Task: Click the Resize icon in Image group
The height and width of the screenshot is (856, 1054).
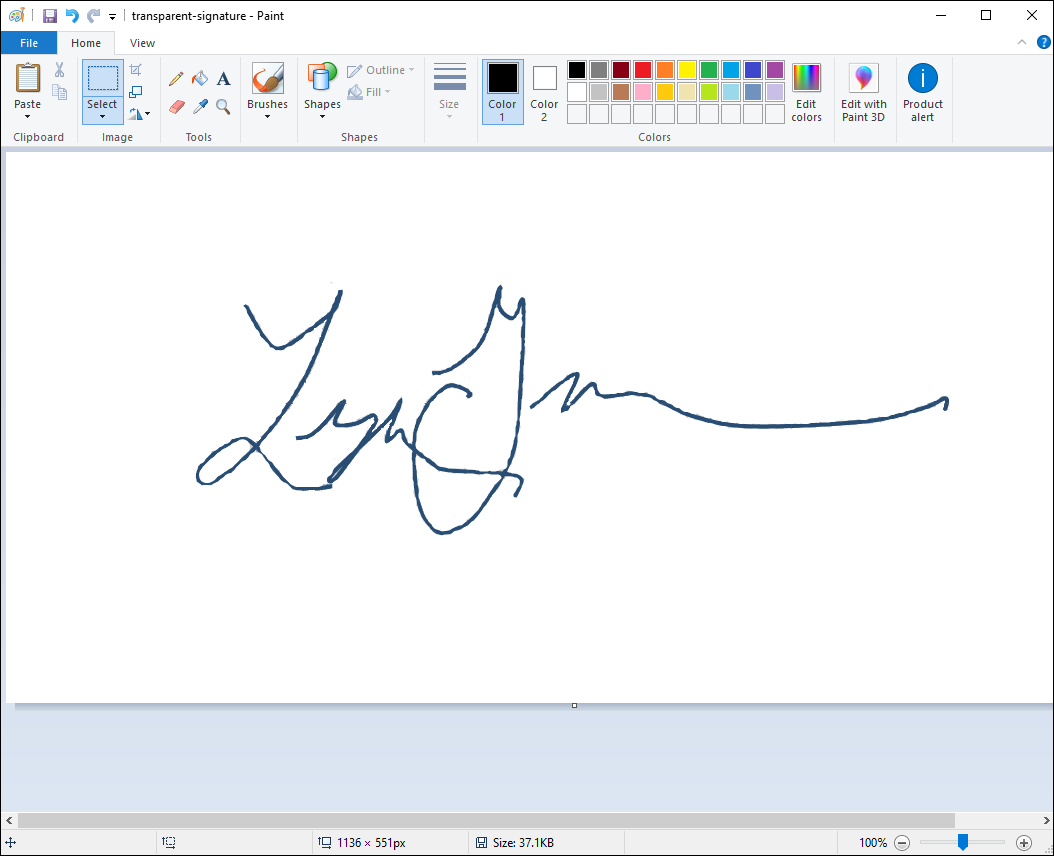Action: pos(136,91)
